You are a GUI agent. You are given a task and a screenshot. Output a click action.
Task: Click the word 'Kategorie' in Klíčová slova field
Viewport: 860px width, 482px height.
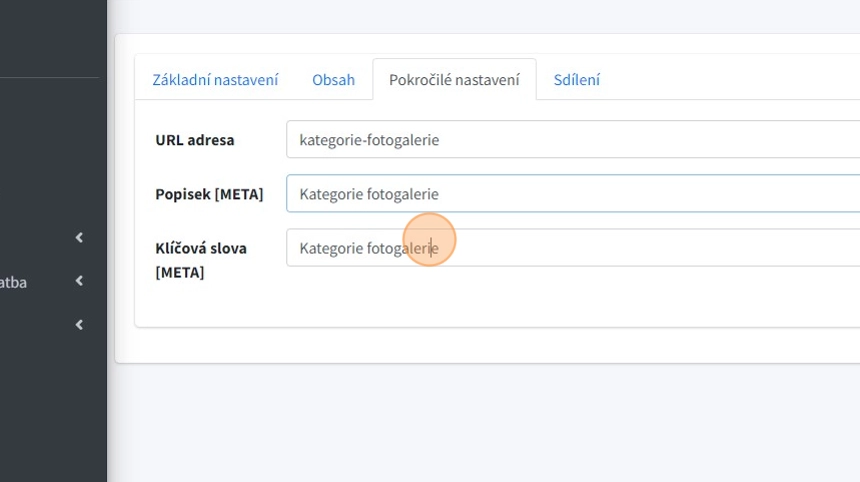[331, 248]
